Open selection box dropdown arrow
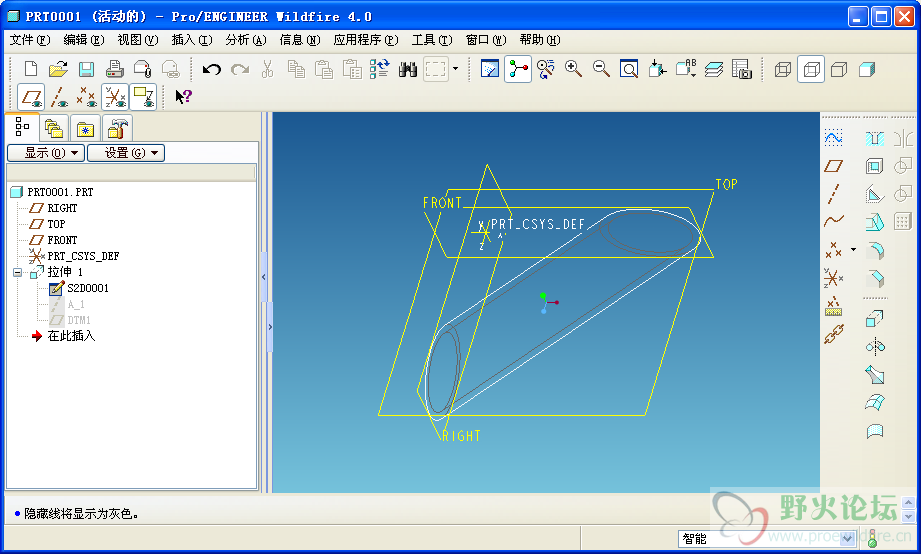This screenshot has height=554, width=921. (455, 69)
